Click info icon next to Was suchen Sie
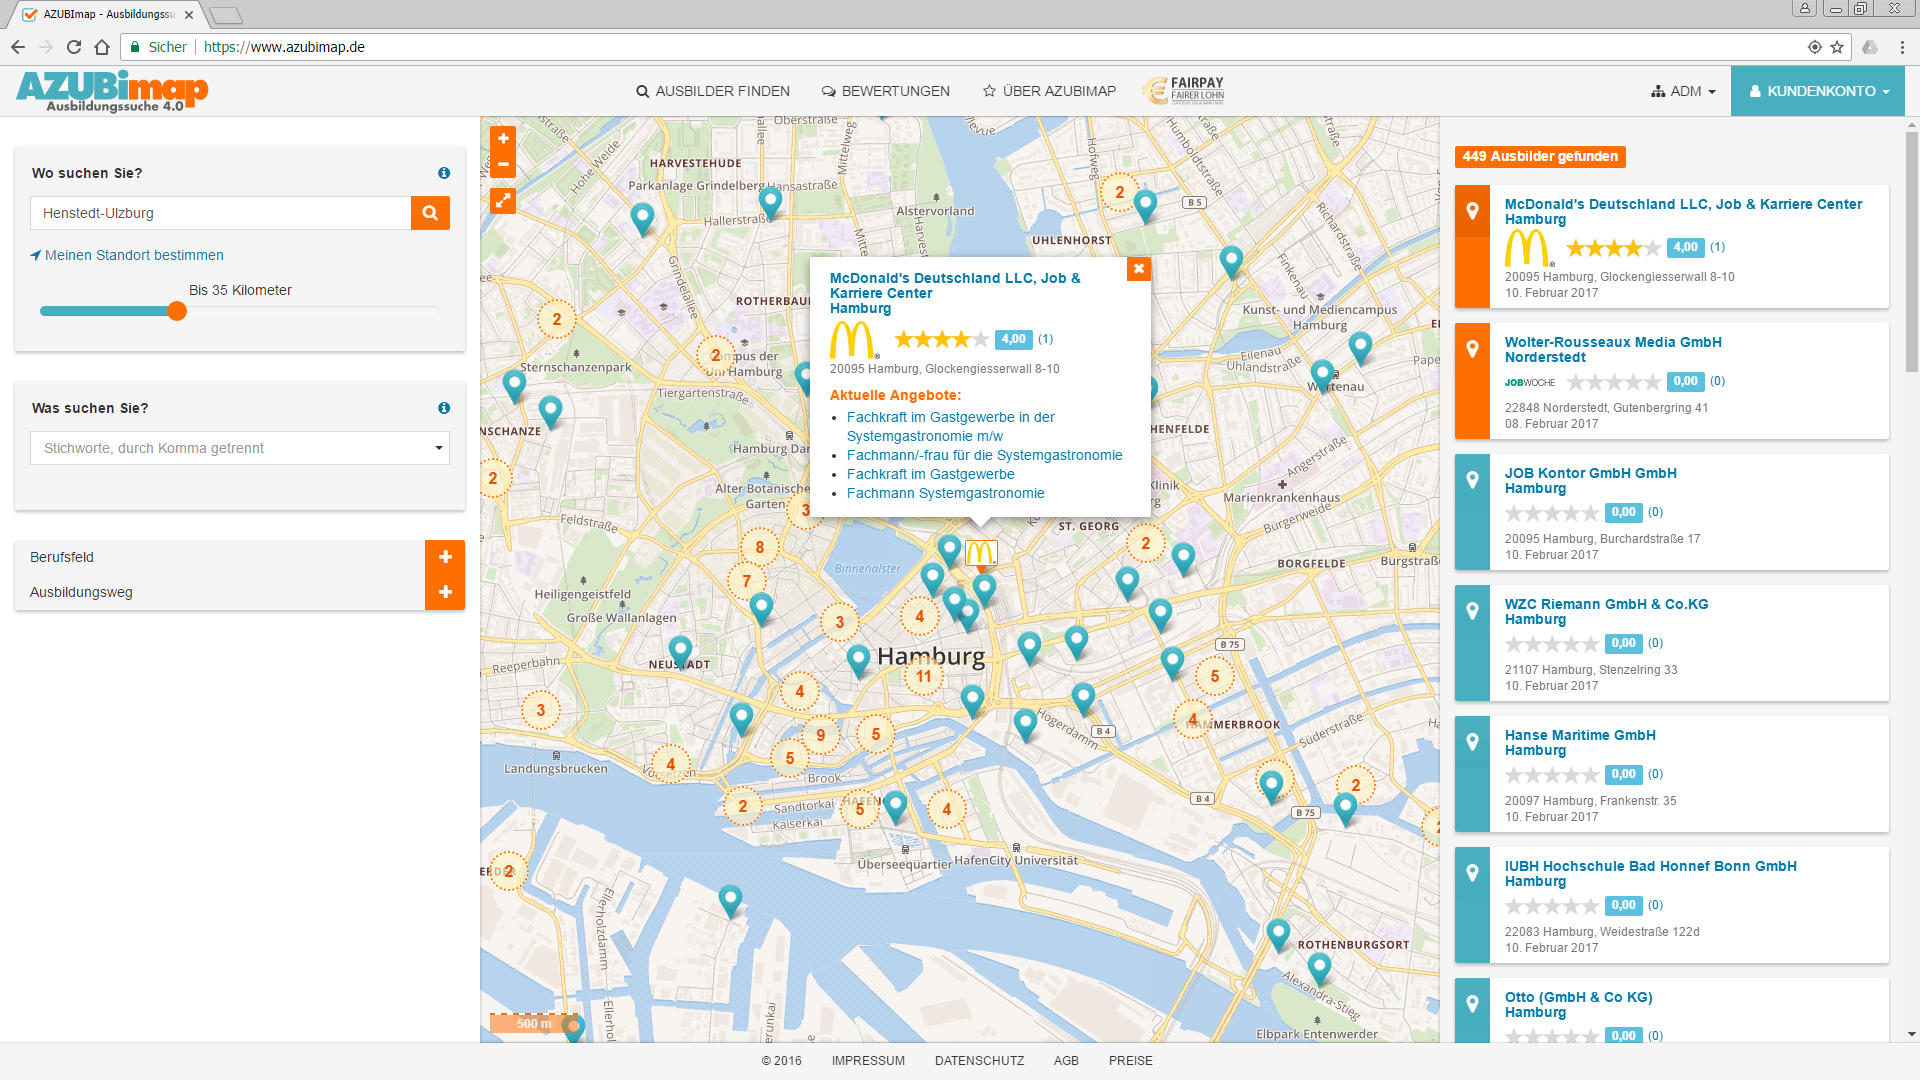The image size is (1920, 1080). (x=444, y=408)
